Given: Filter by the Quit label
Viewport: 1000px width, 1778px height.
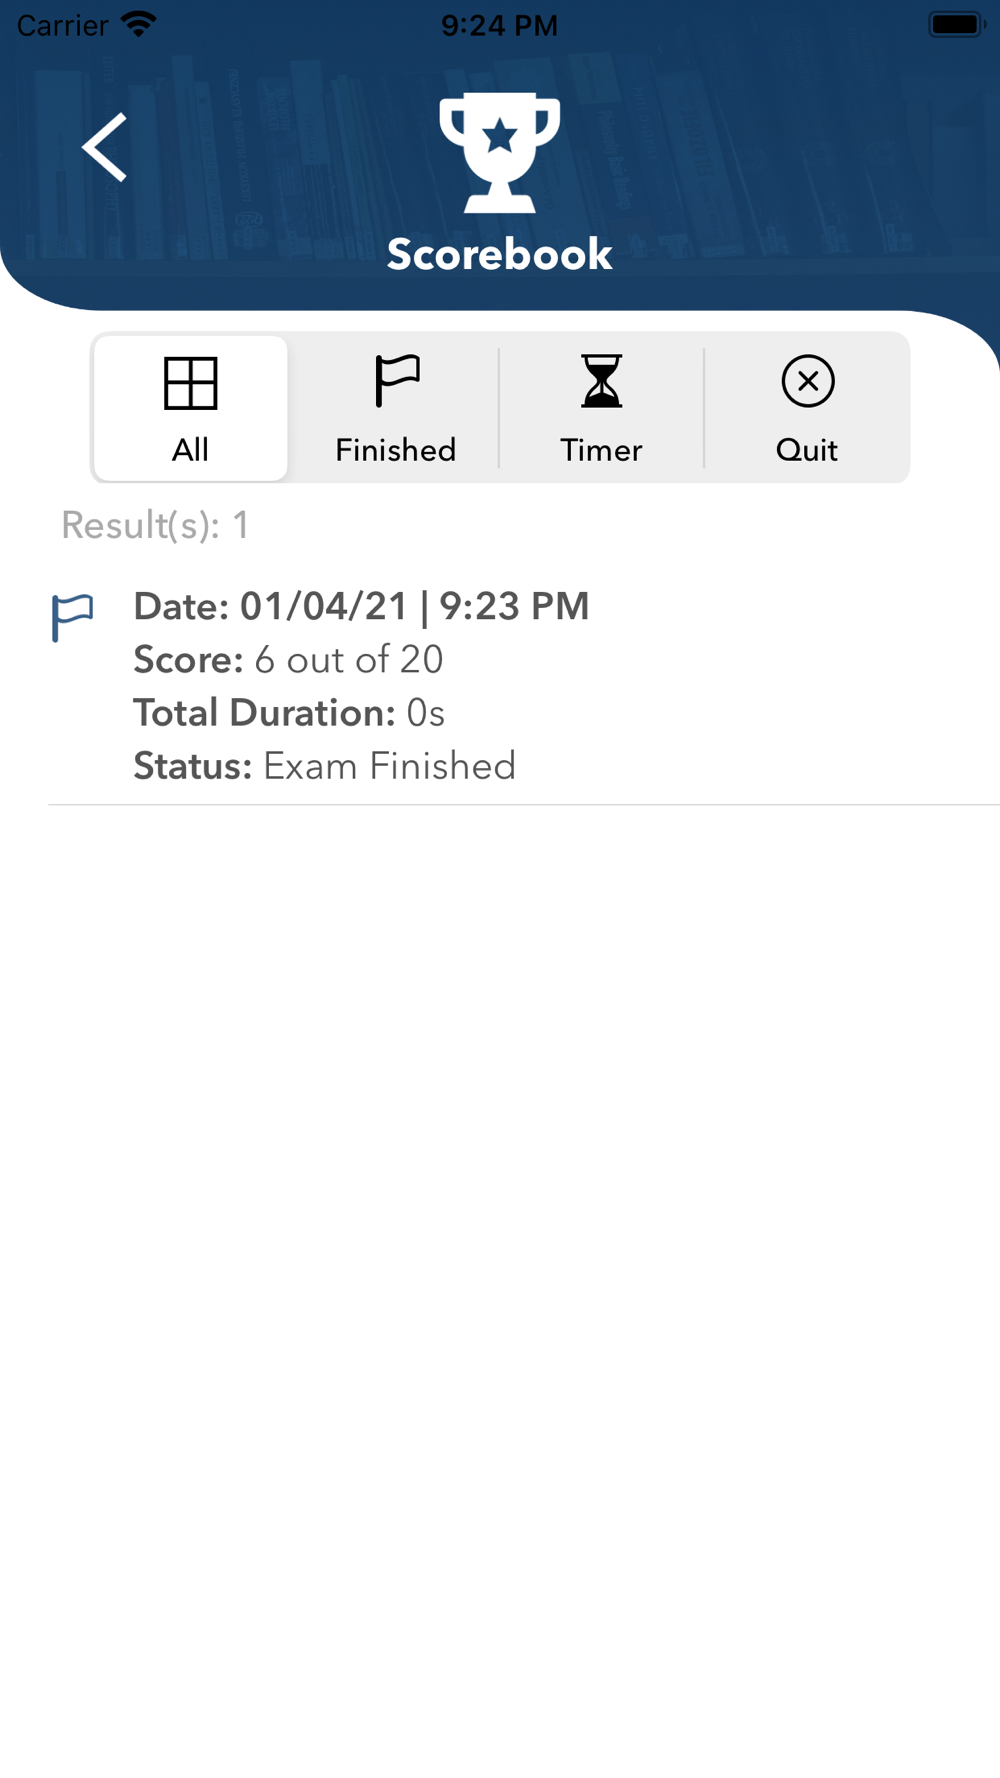Looking at the screenshot, I should coord(807,450).
